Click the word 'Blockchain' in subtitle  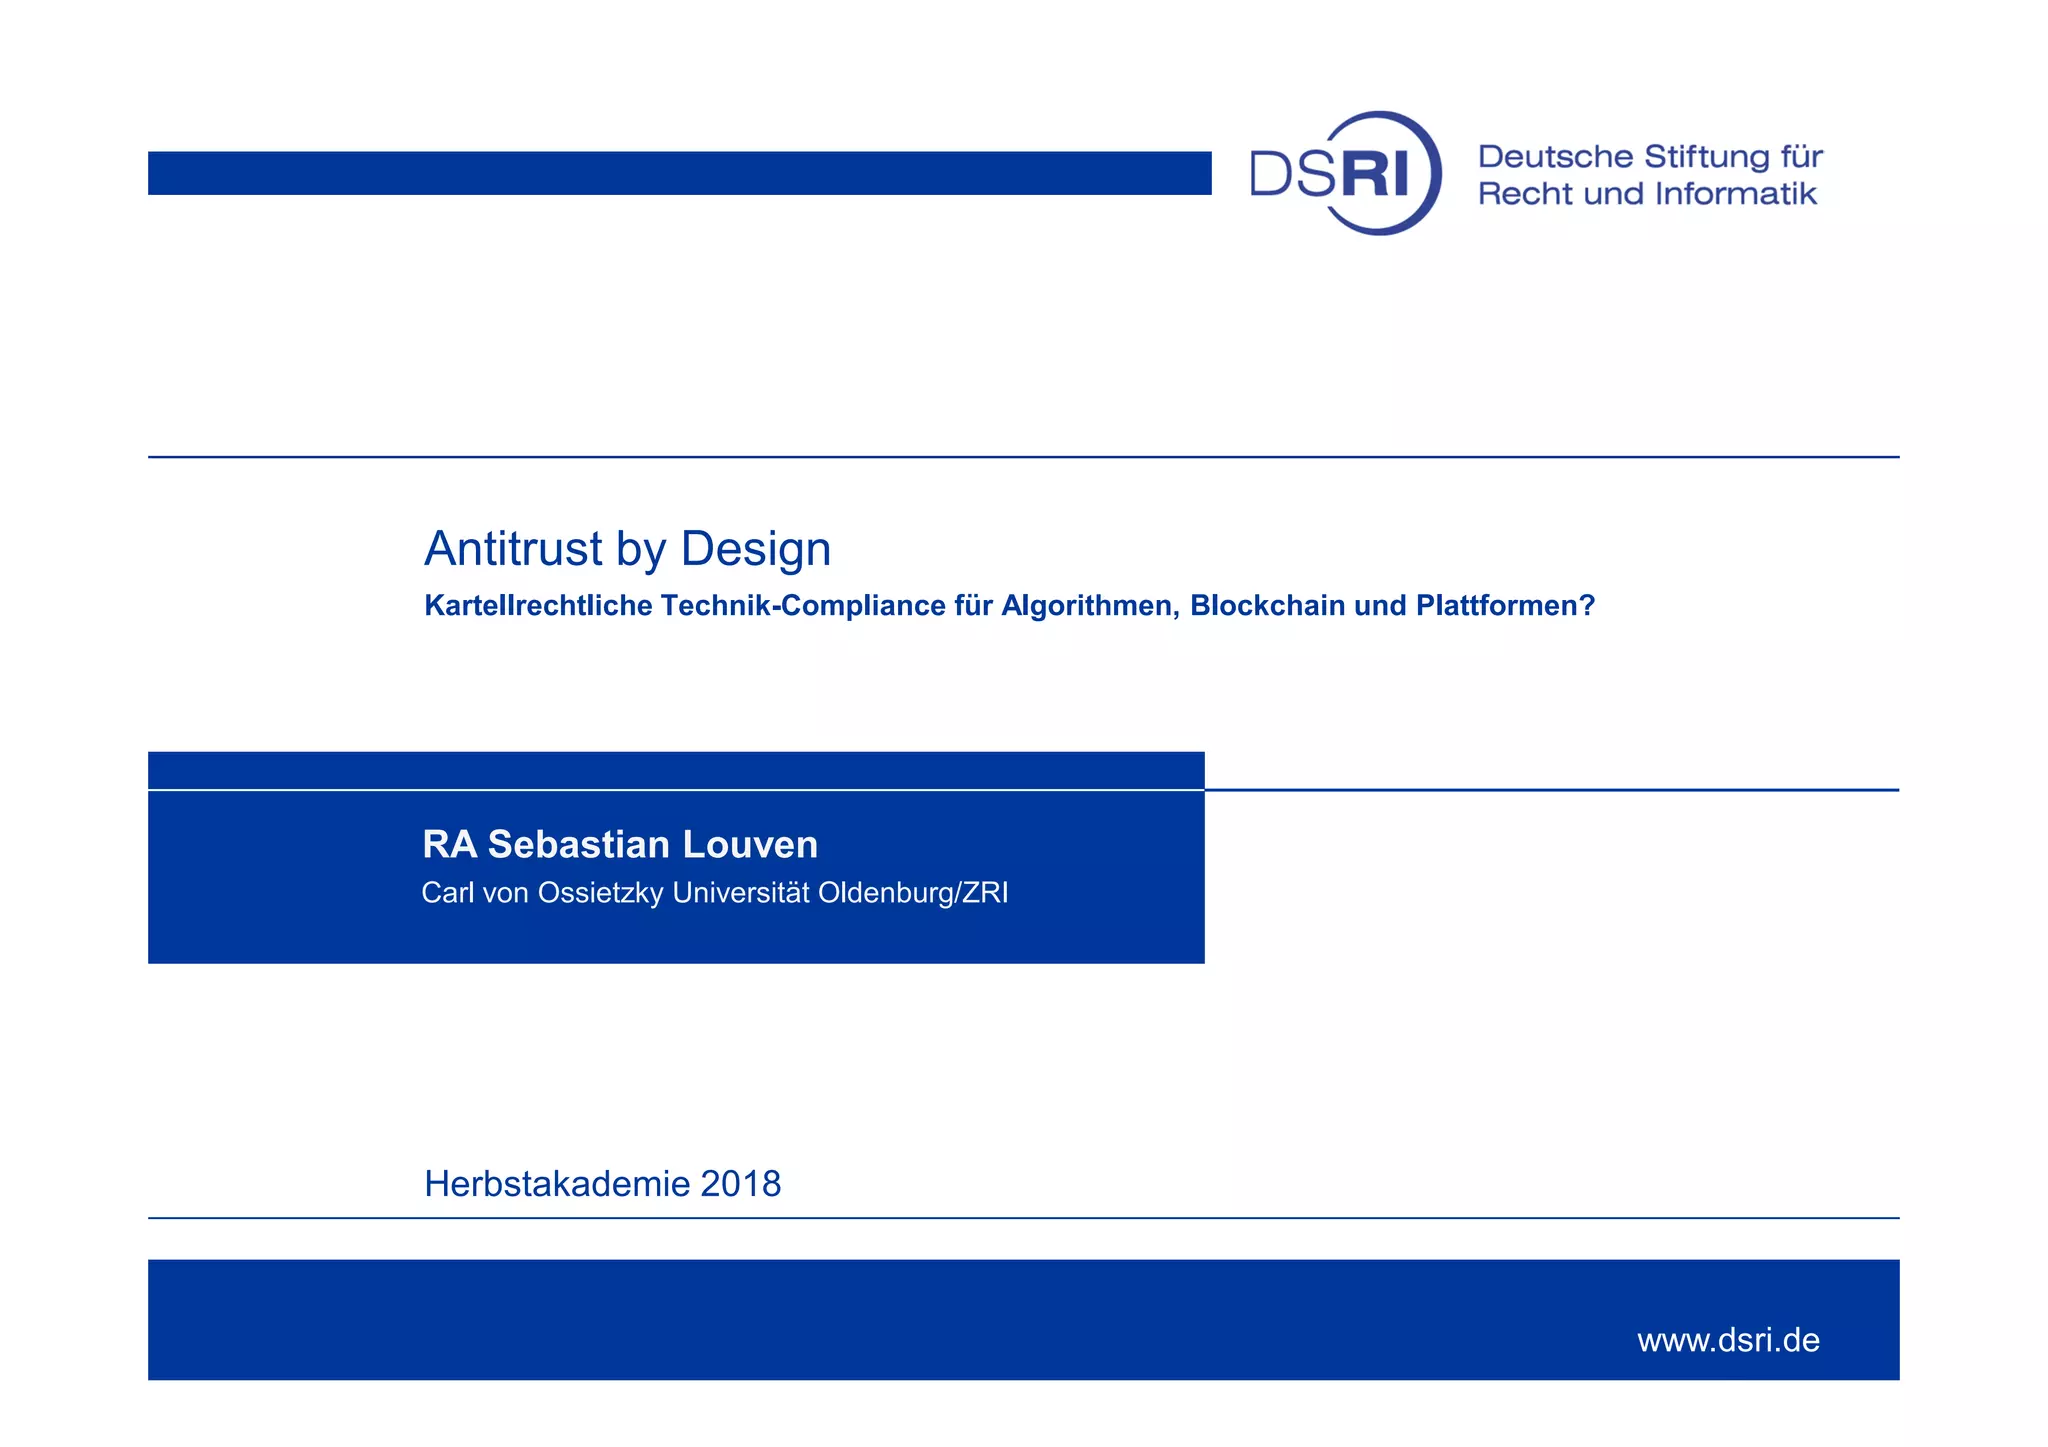pyautogui.click(x=1267, y=606)
